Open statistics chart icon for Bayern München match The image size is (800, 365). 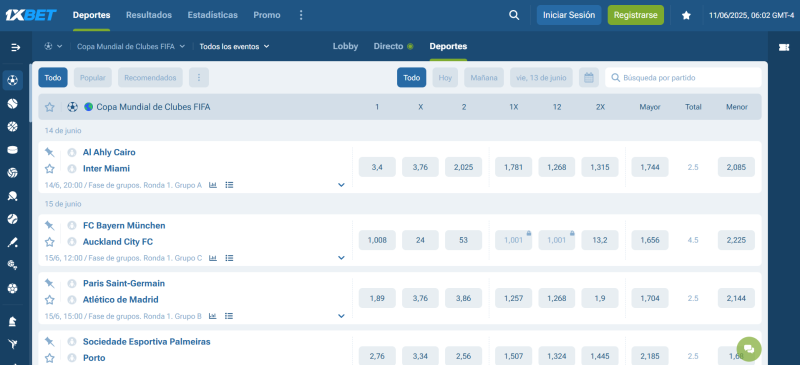213,258
